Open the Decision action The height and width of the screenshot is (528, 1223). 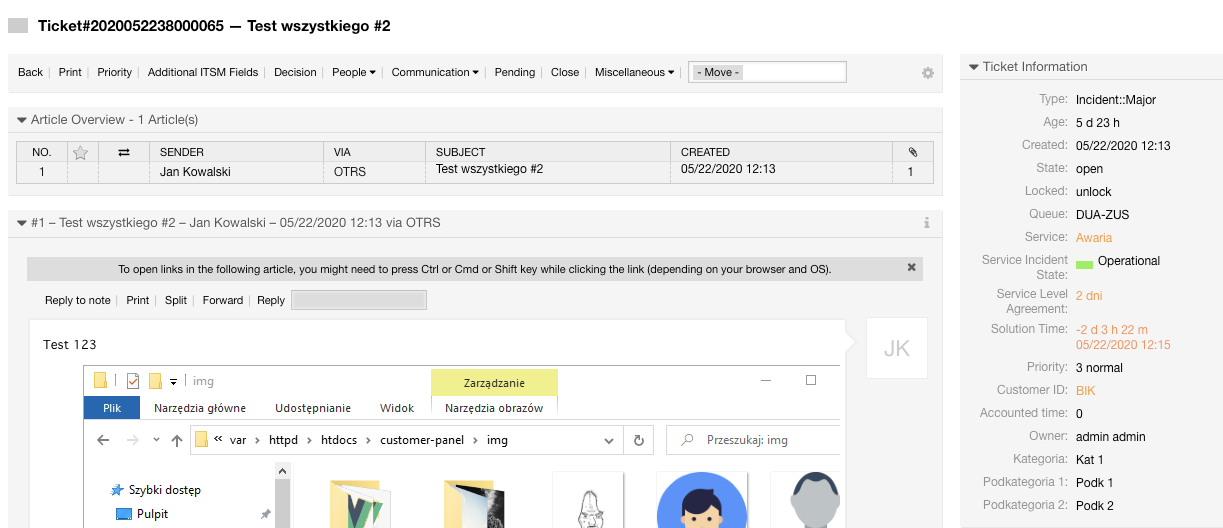click(295, 72)
